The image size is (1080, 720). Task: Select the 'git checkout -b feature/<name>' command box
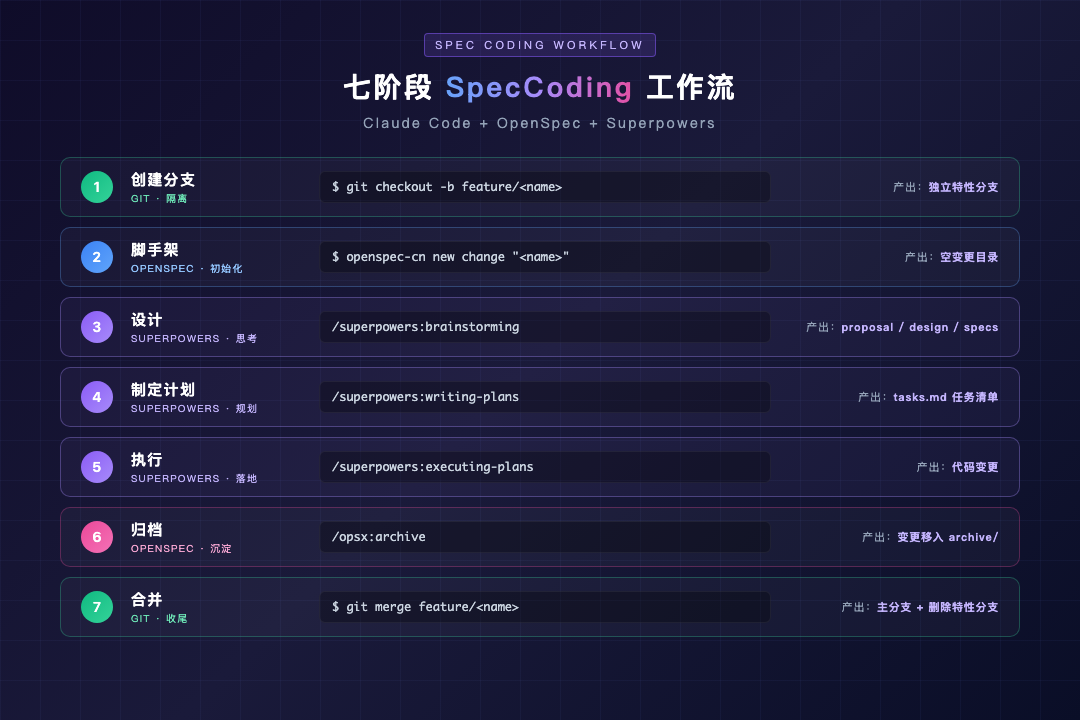pos(545,187)
